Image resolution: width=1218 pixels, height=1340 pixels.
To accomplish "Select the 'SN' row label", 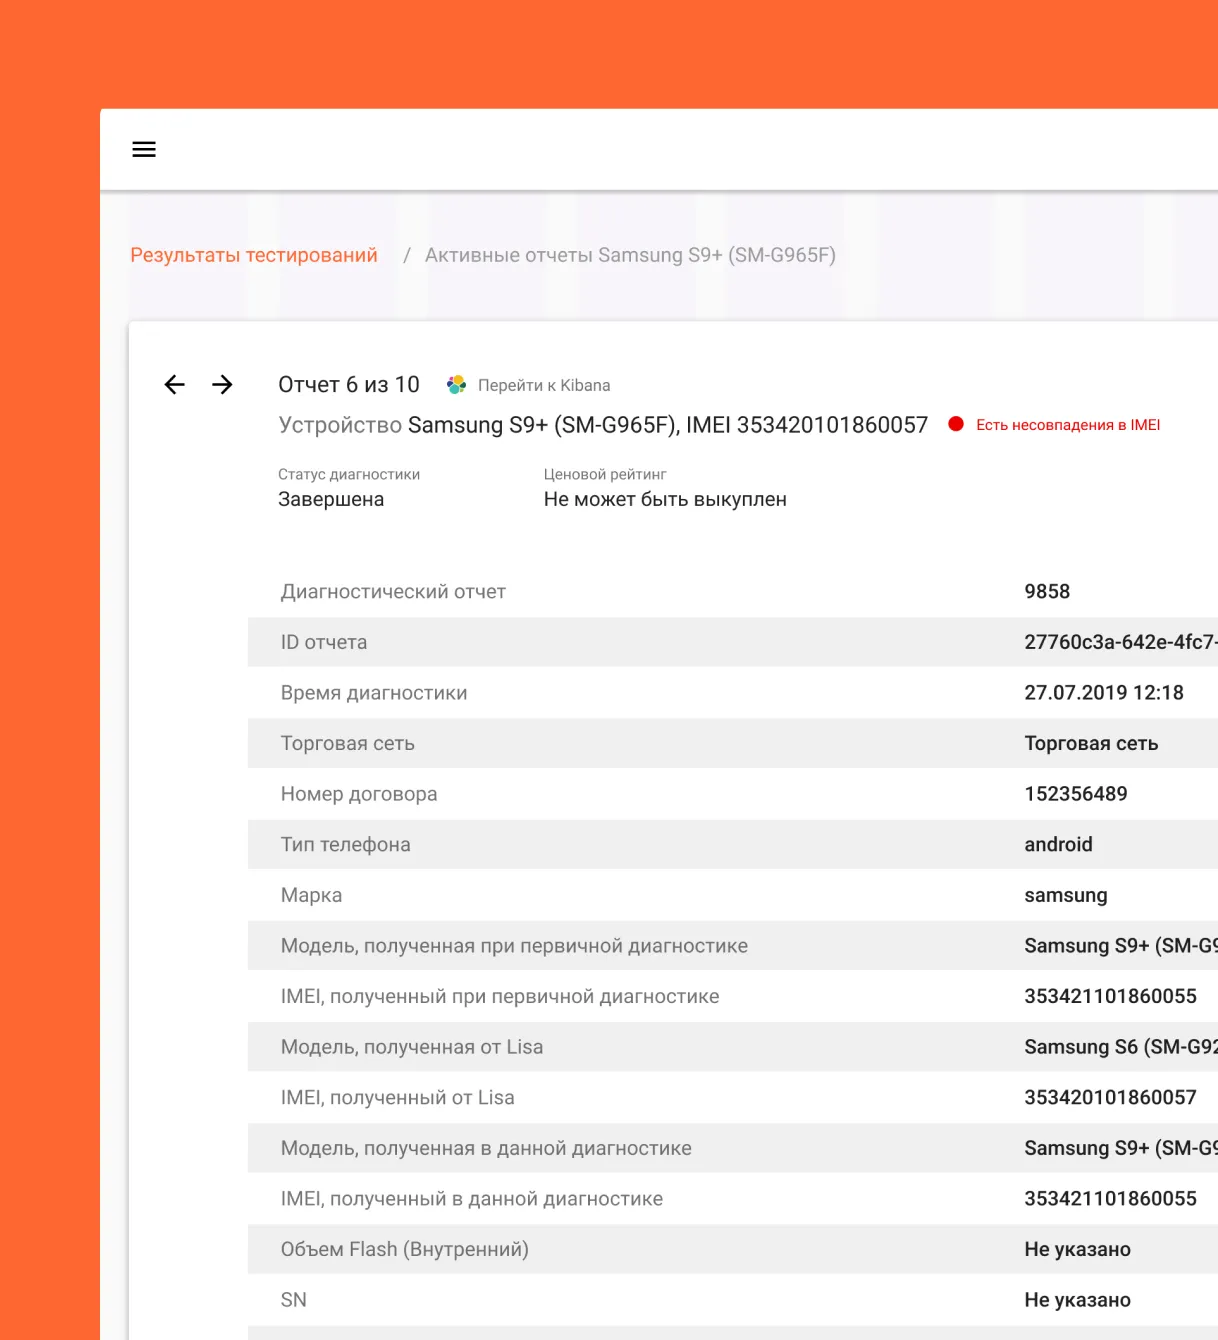I will point(294,1300).
